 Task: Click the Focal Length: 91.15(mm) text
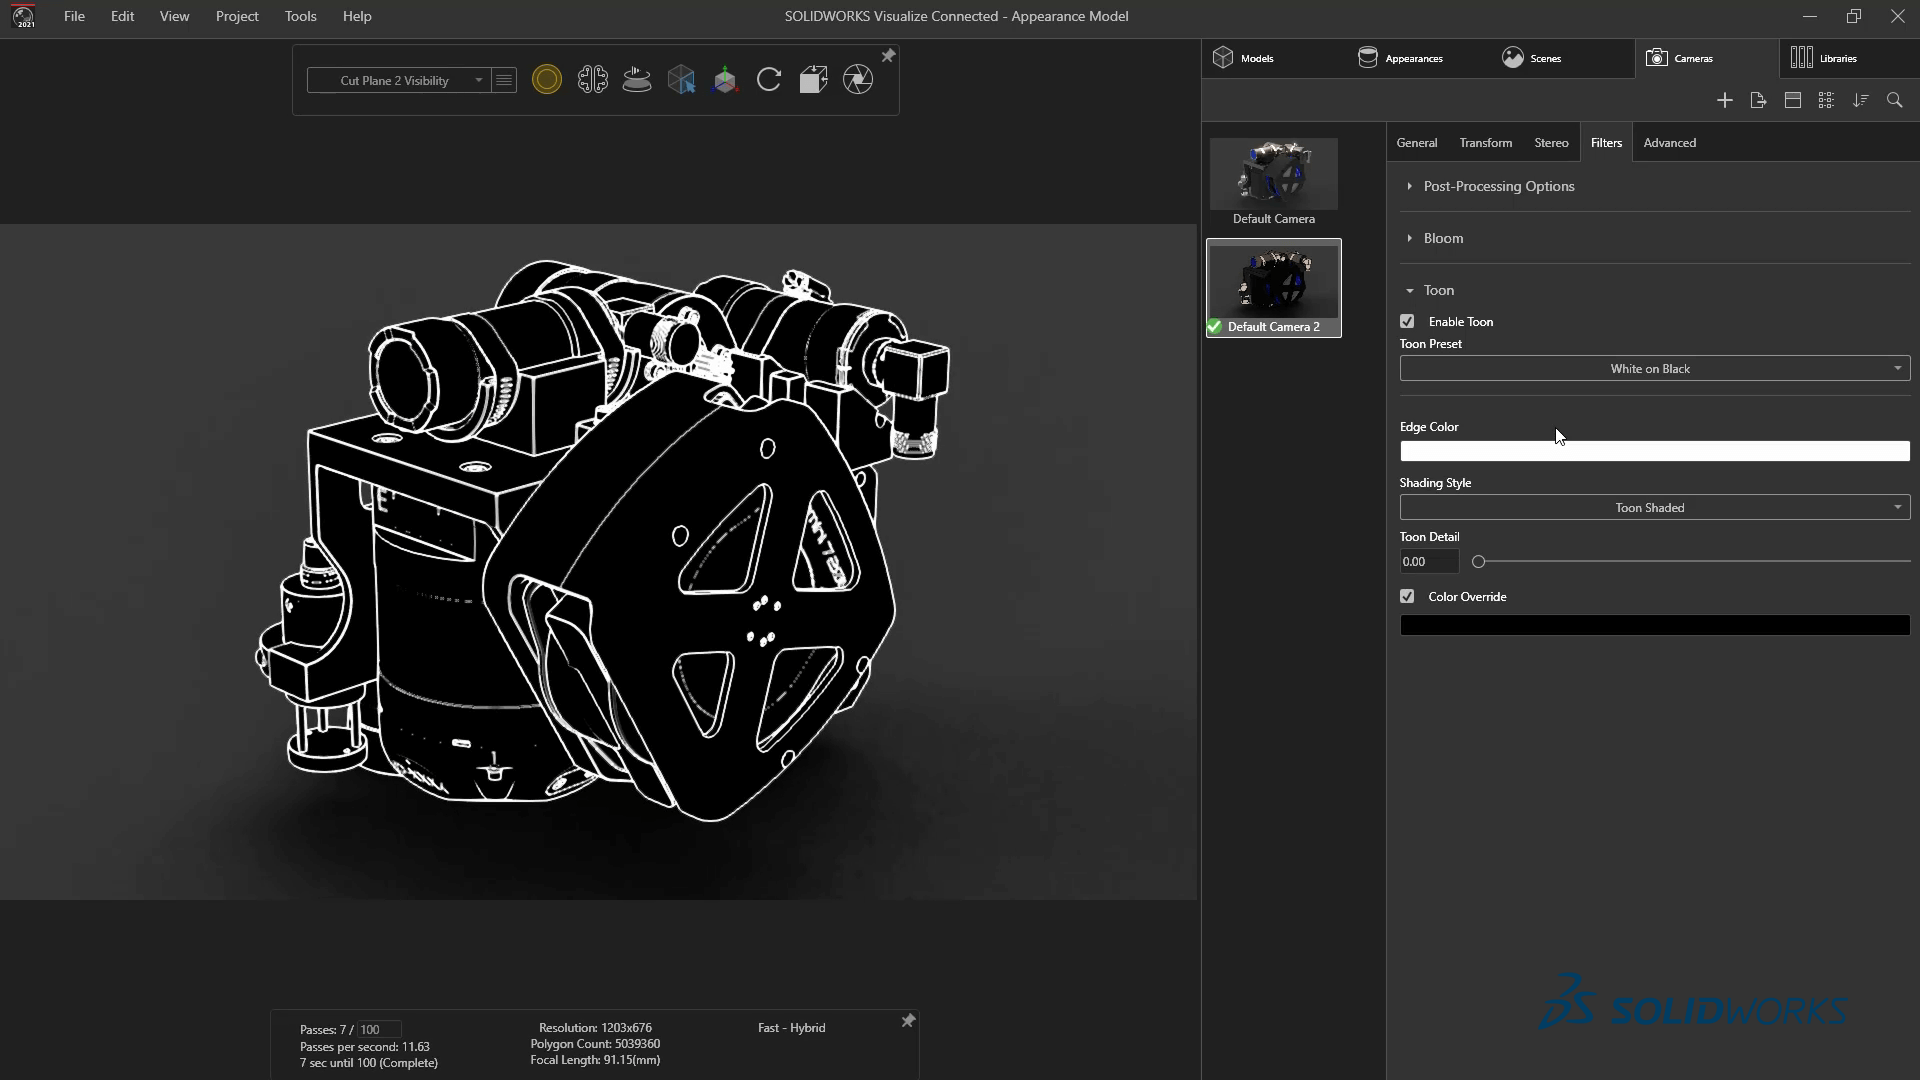595,1059
